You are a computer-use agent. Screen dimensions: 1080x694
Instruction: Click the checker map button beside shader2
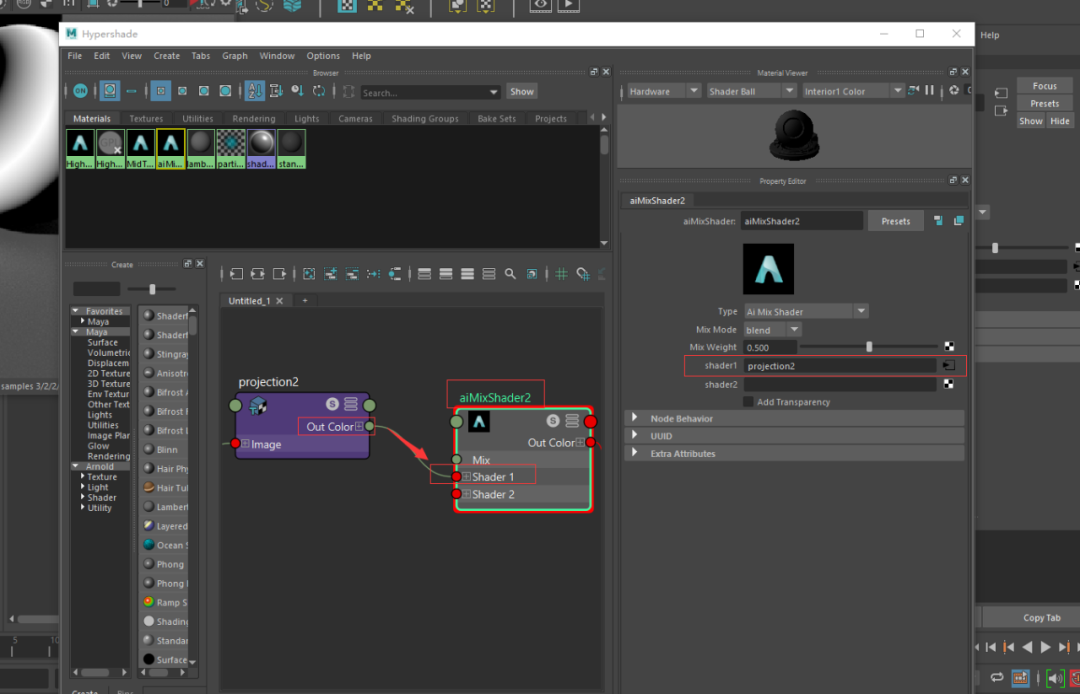click(949, 384)
